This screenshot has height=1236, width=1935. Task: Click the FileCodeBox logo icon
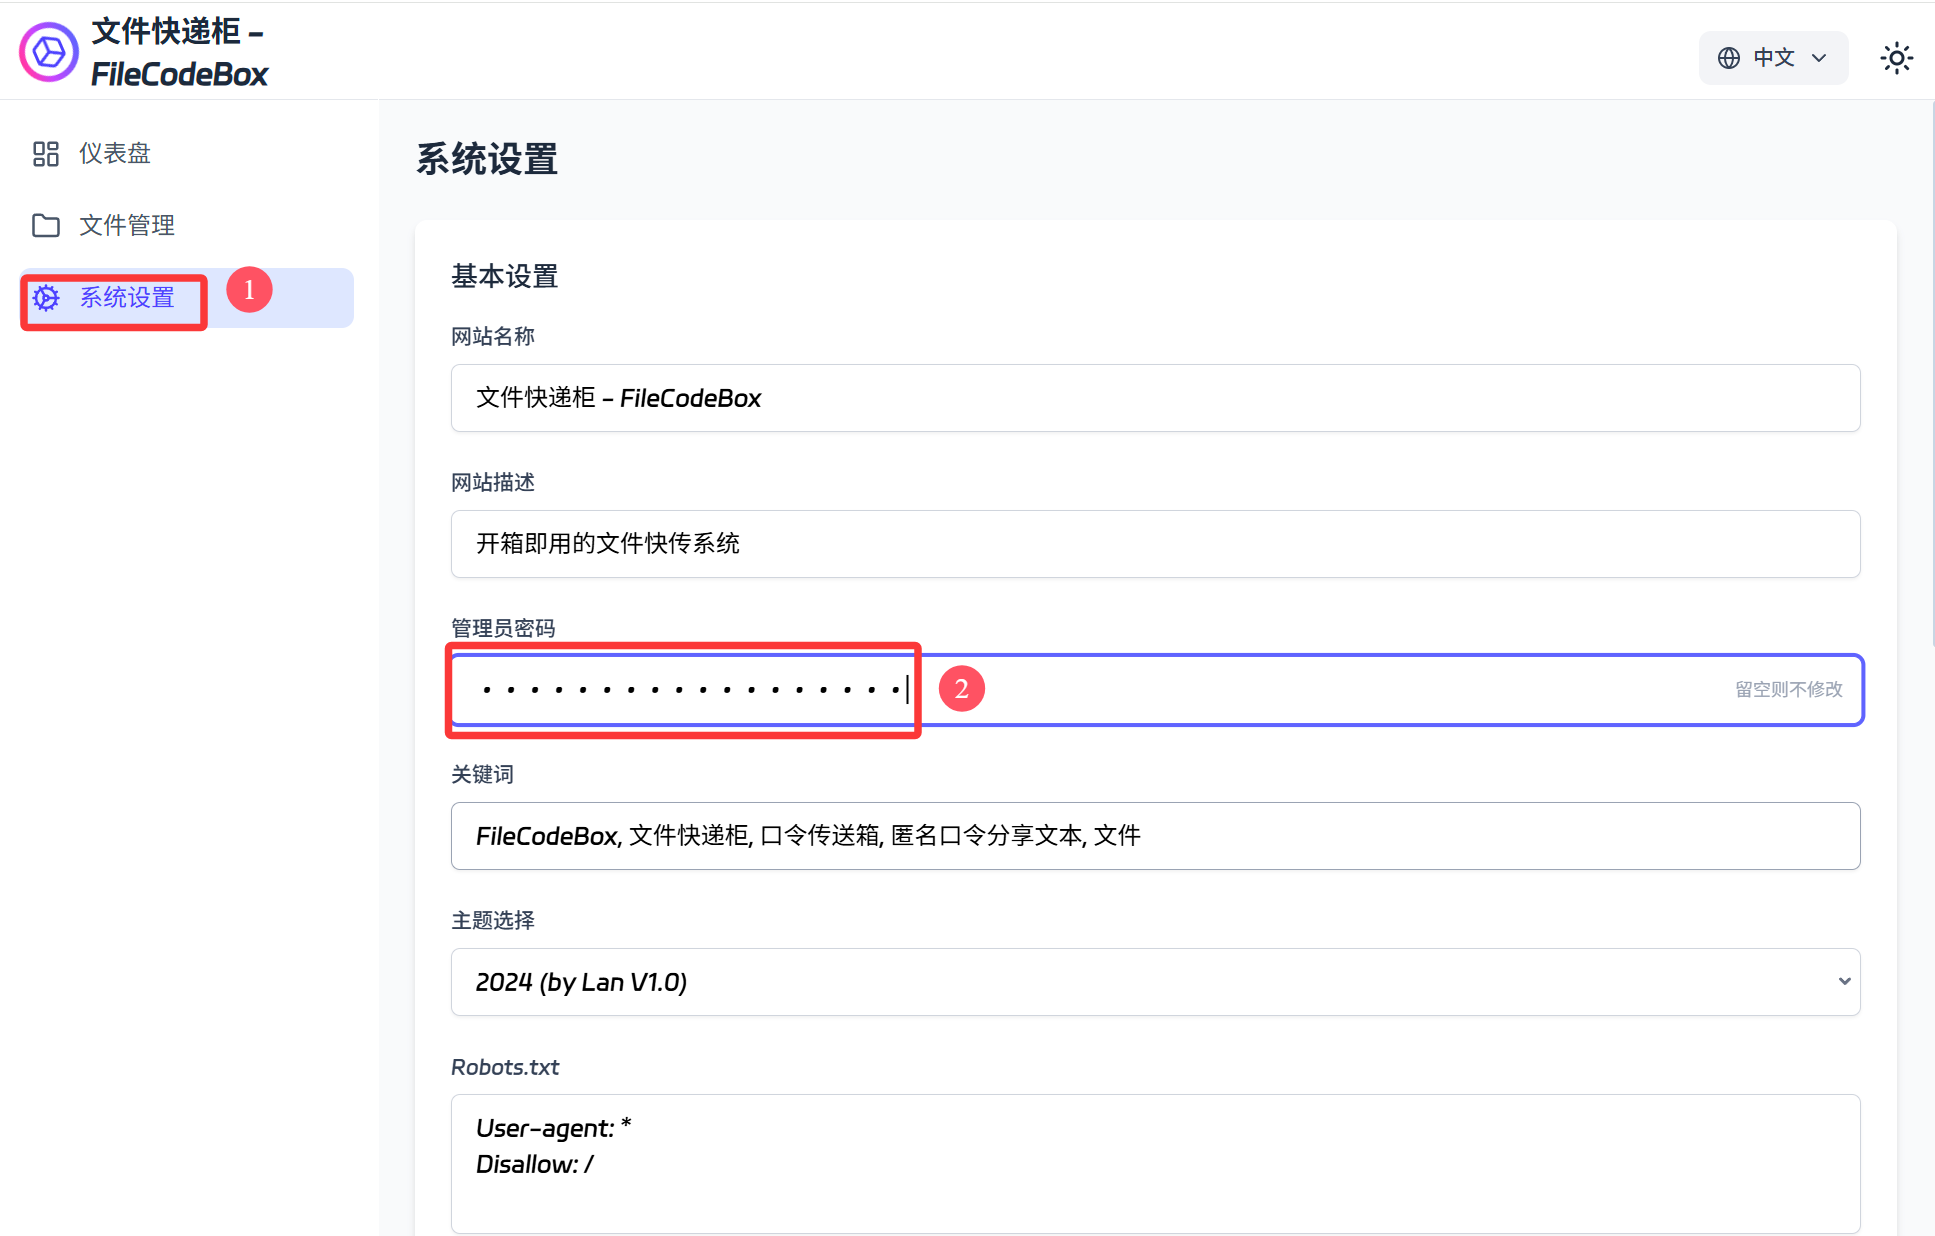coord(48,52)
